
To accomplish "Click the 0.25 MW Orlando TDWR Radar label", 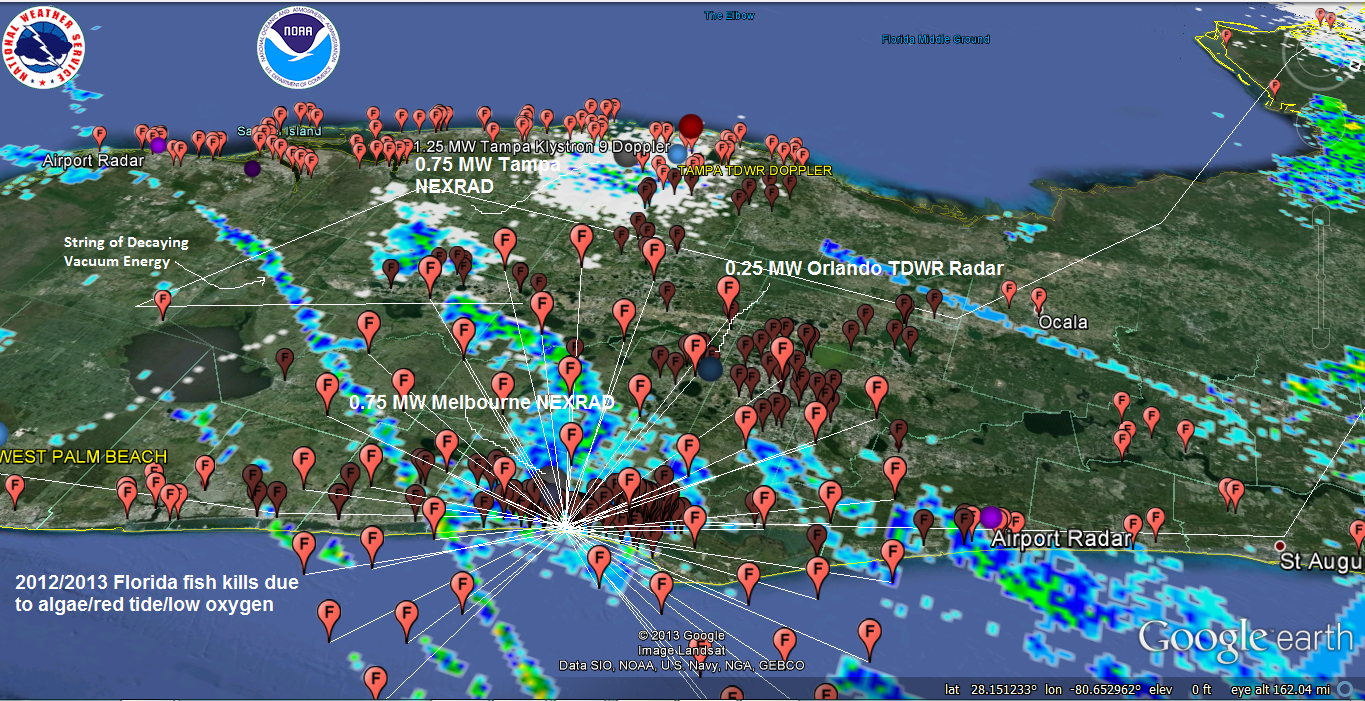I will pos(864,269).
